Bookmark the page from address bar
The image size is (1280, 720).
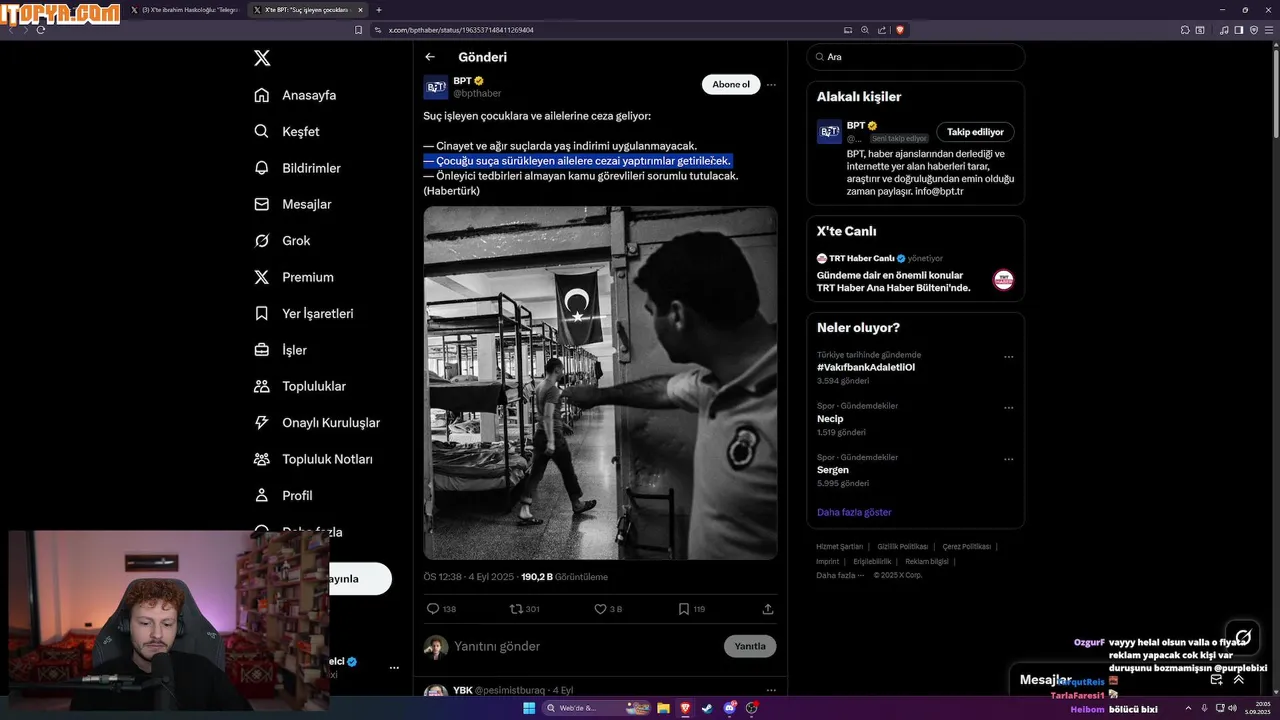(x=359, y=30)
